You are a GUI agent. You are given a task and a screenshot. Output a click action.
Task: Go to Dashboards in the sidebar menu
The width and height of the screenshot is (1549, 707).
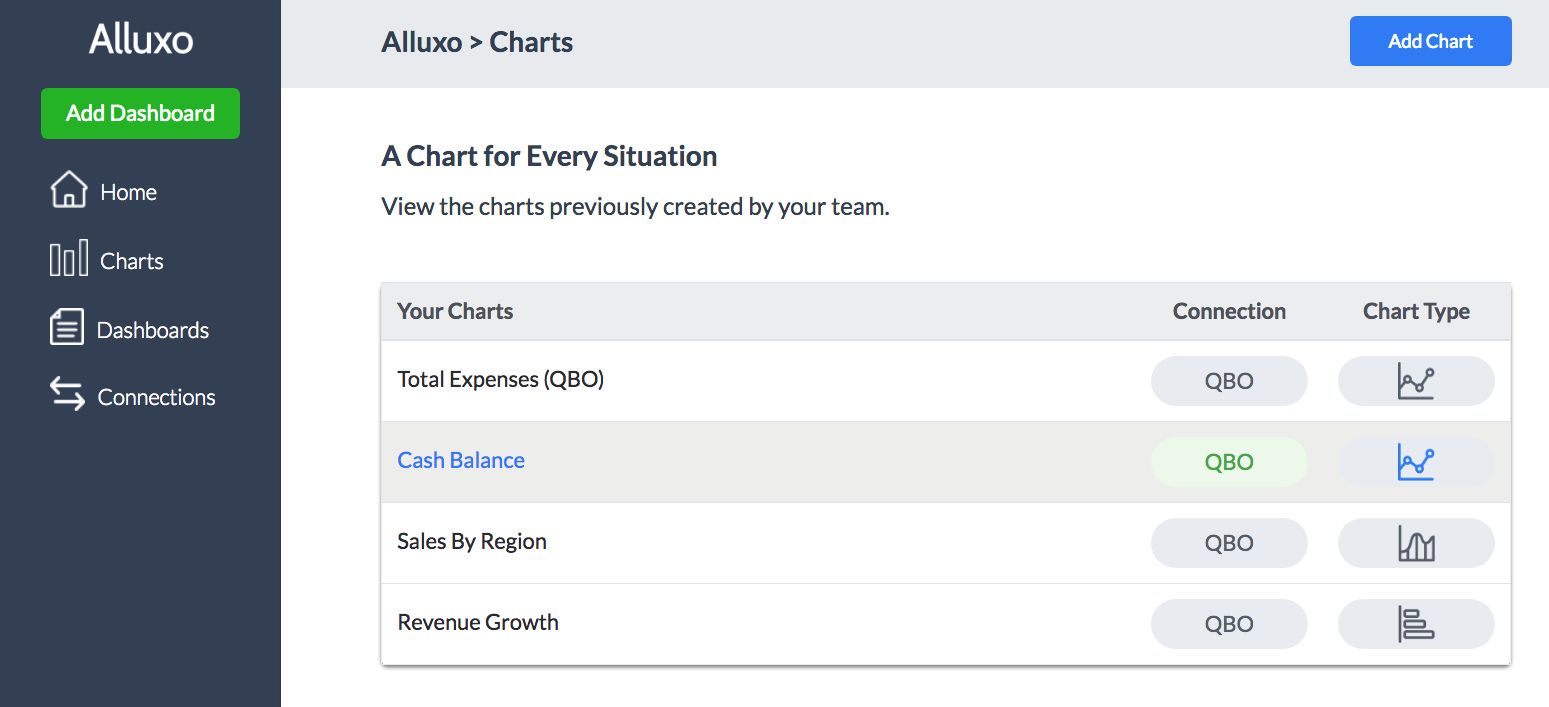coord(153,331)
